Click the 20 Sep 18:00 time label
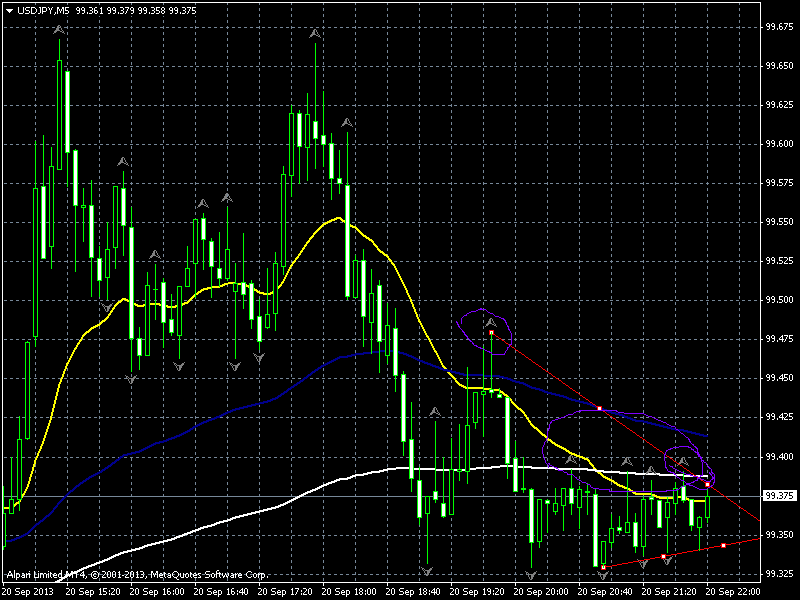 coord(349,592)
